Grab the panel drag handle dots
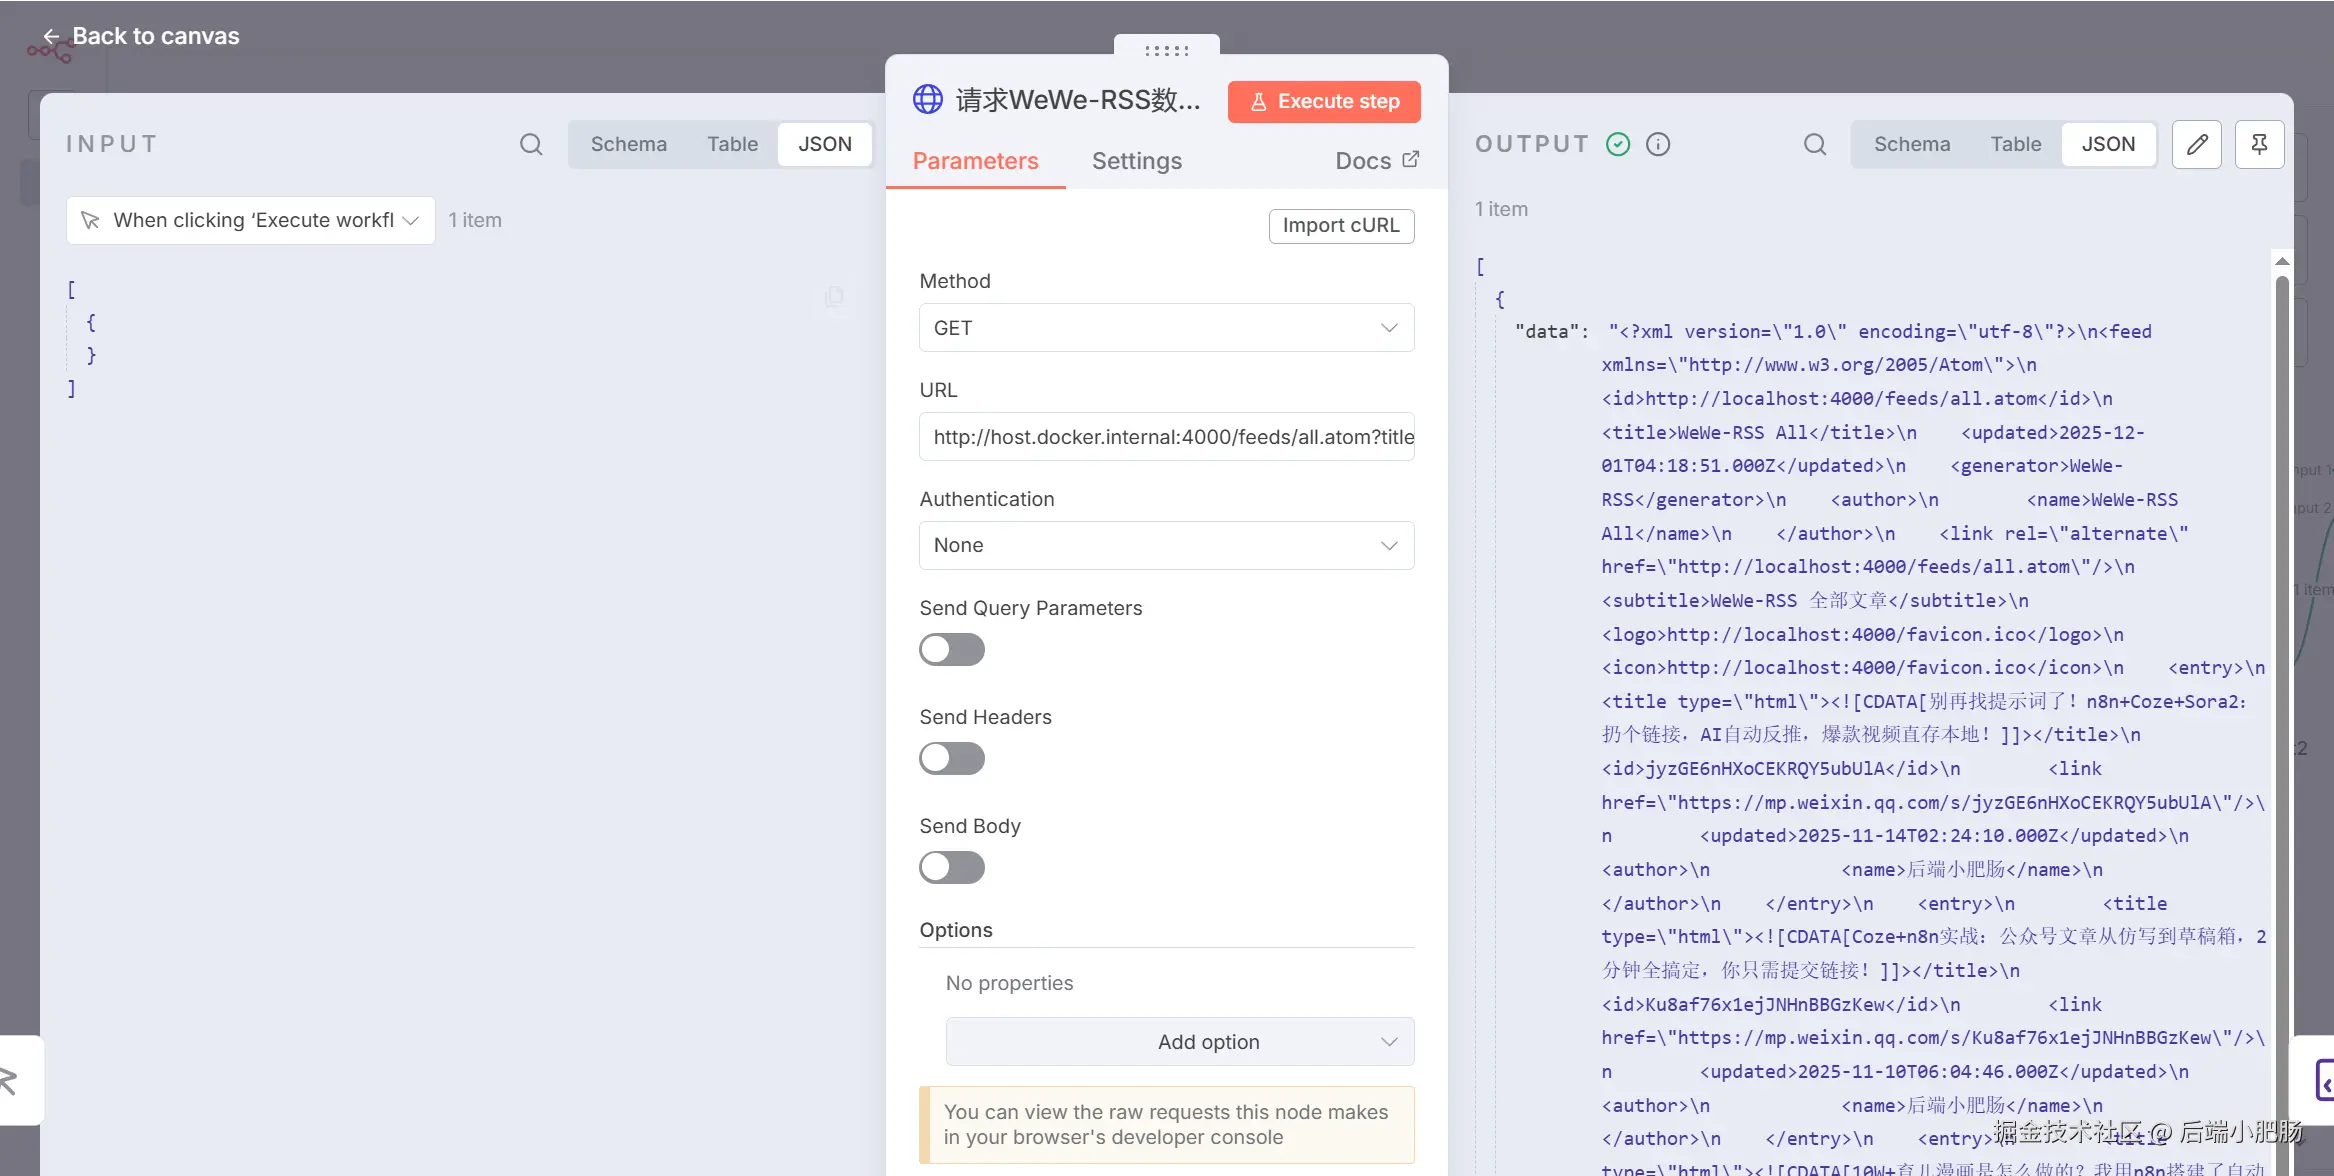 1166,50
